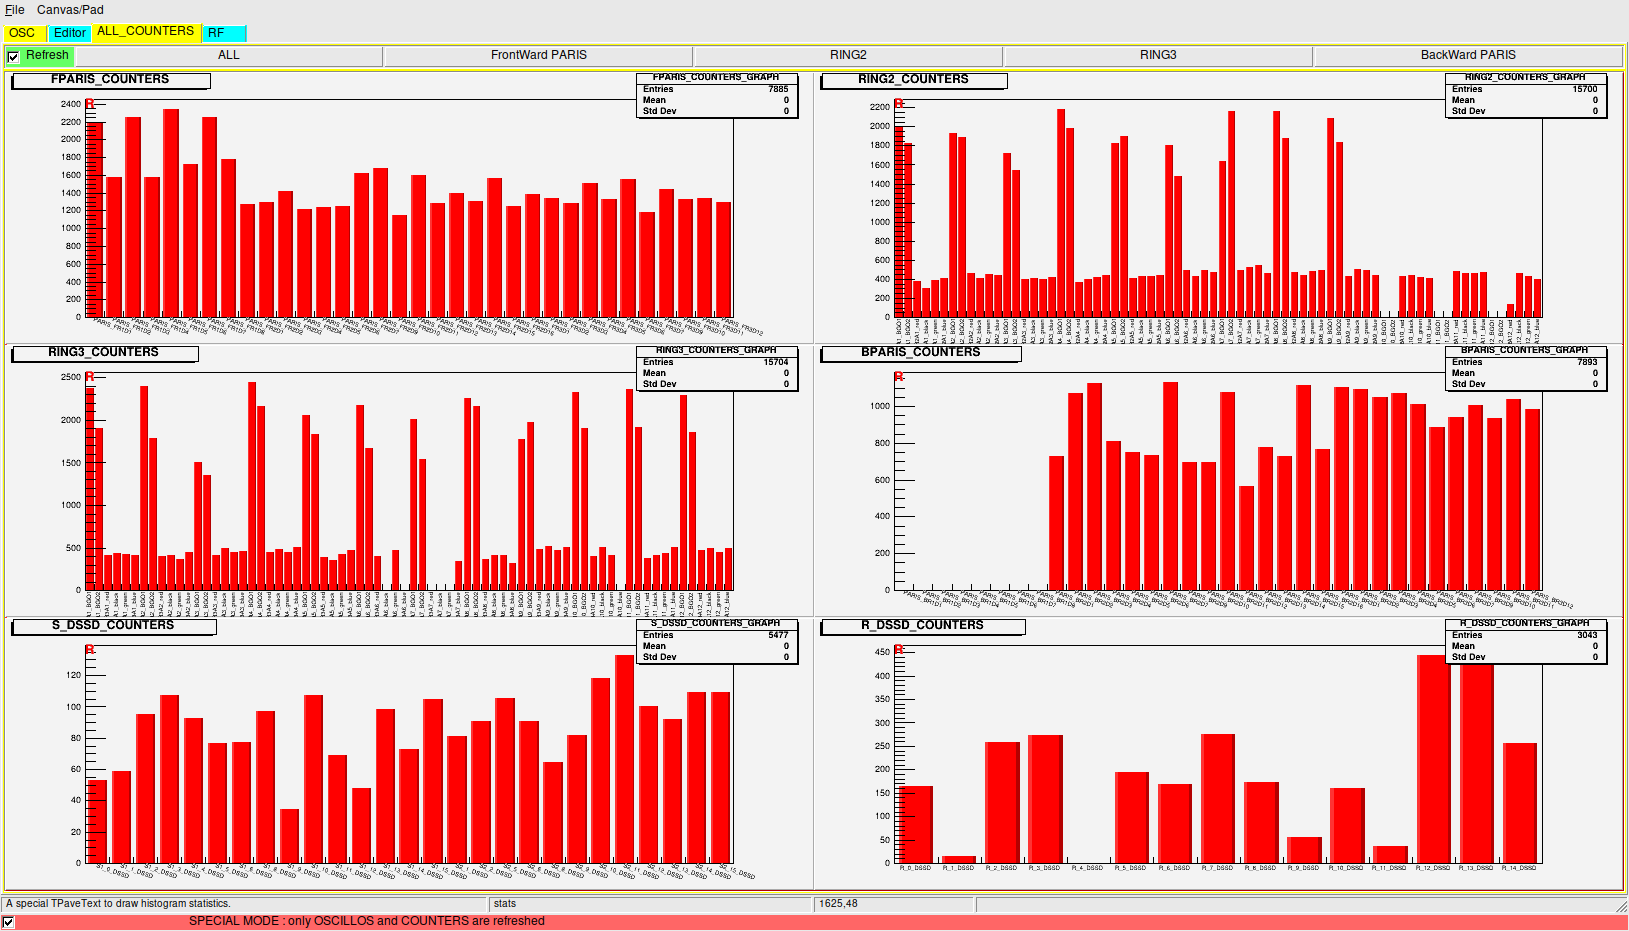Select the FPARIS_COUNTERS histogram title box
This screenshot has height=931, width=1629.
110,80
